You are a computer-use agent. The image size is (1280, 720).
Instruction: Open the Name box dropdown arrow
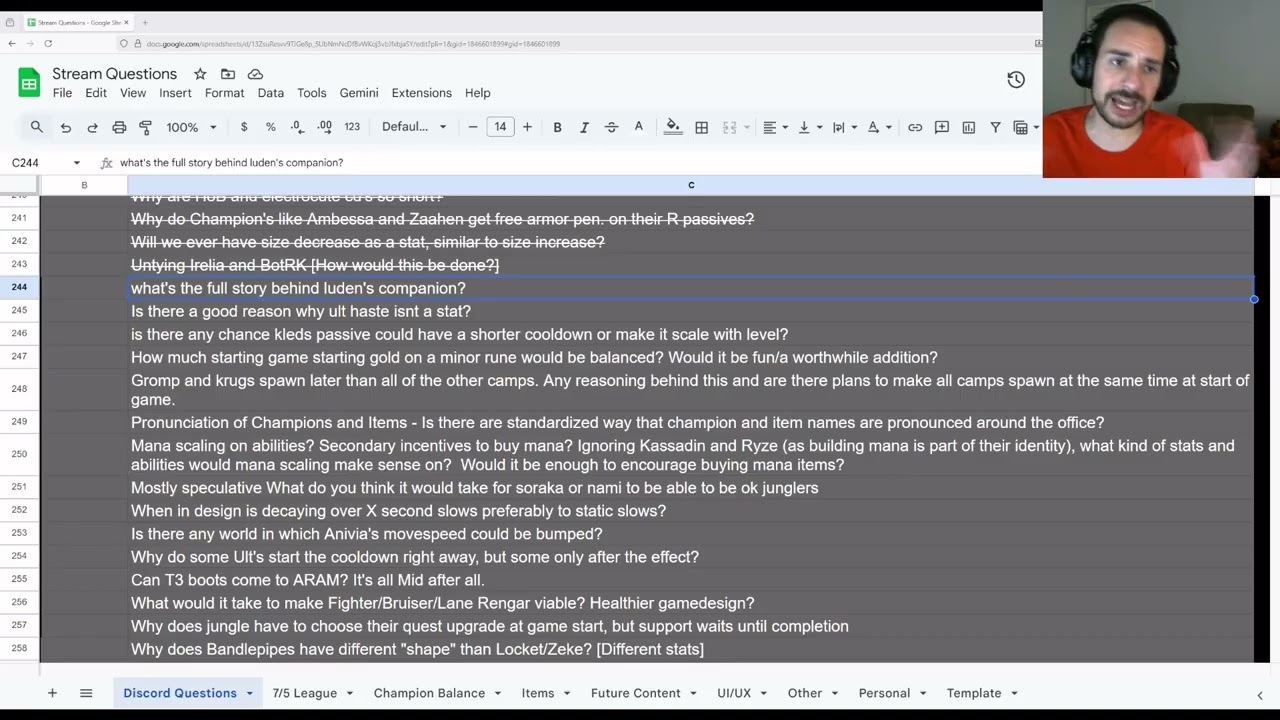76,163
